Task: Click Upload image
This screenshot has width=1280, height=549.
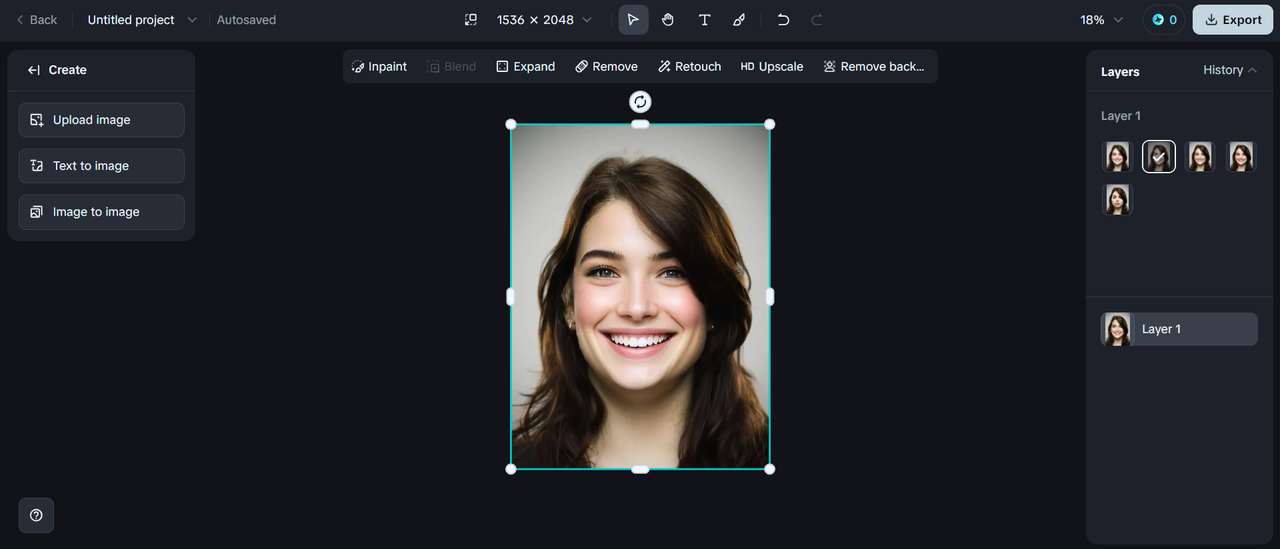Action: pos(101,120)
